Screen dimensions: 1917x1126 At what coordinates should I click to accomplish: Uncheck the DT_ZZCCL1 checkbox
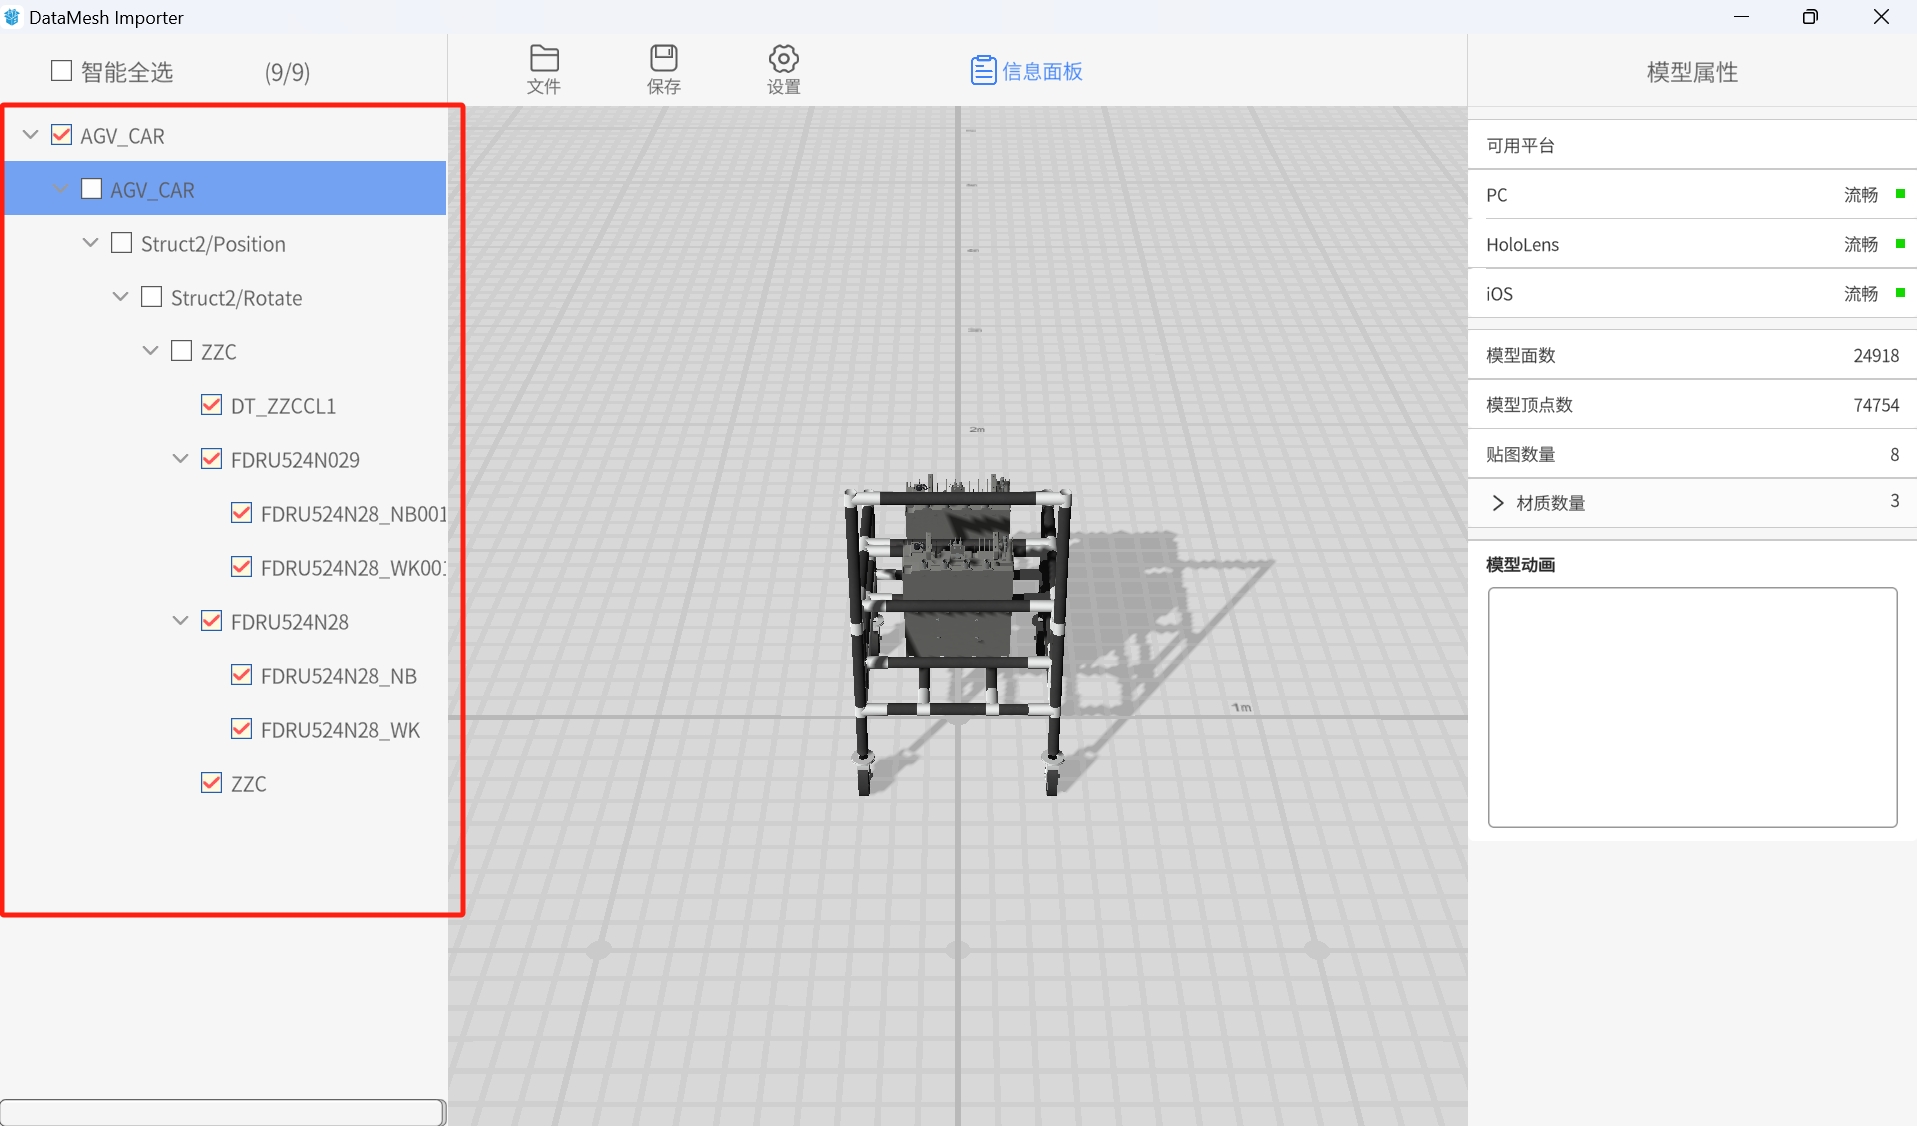point(211,405)
